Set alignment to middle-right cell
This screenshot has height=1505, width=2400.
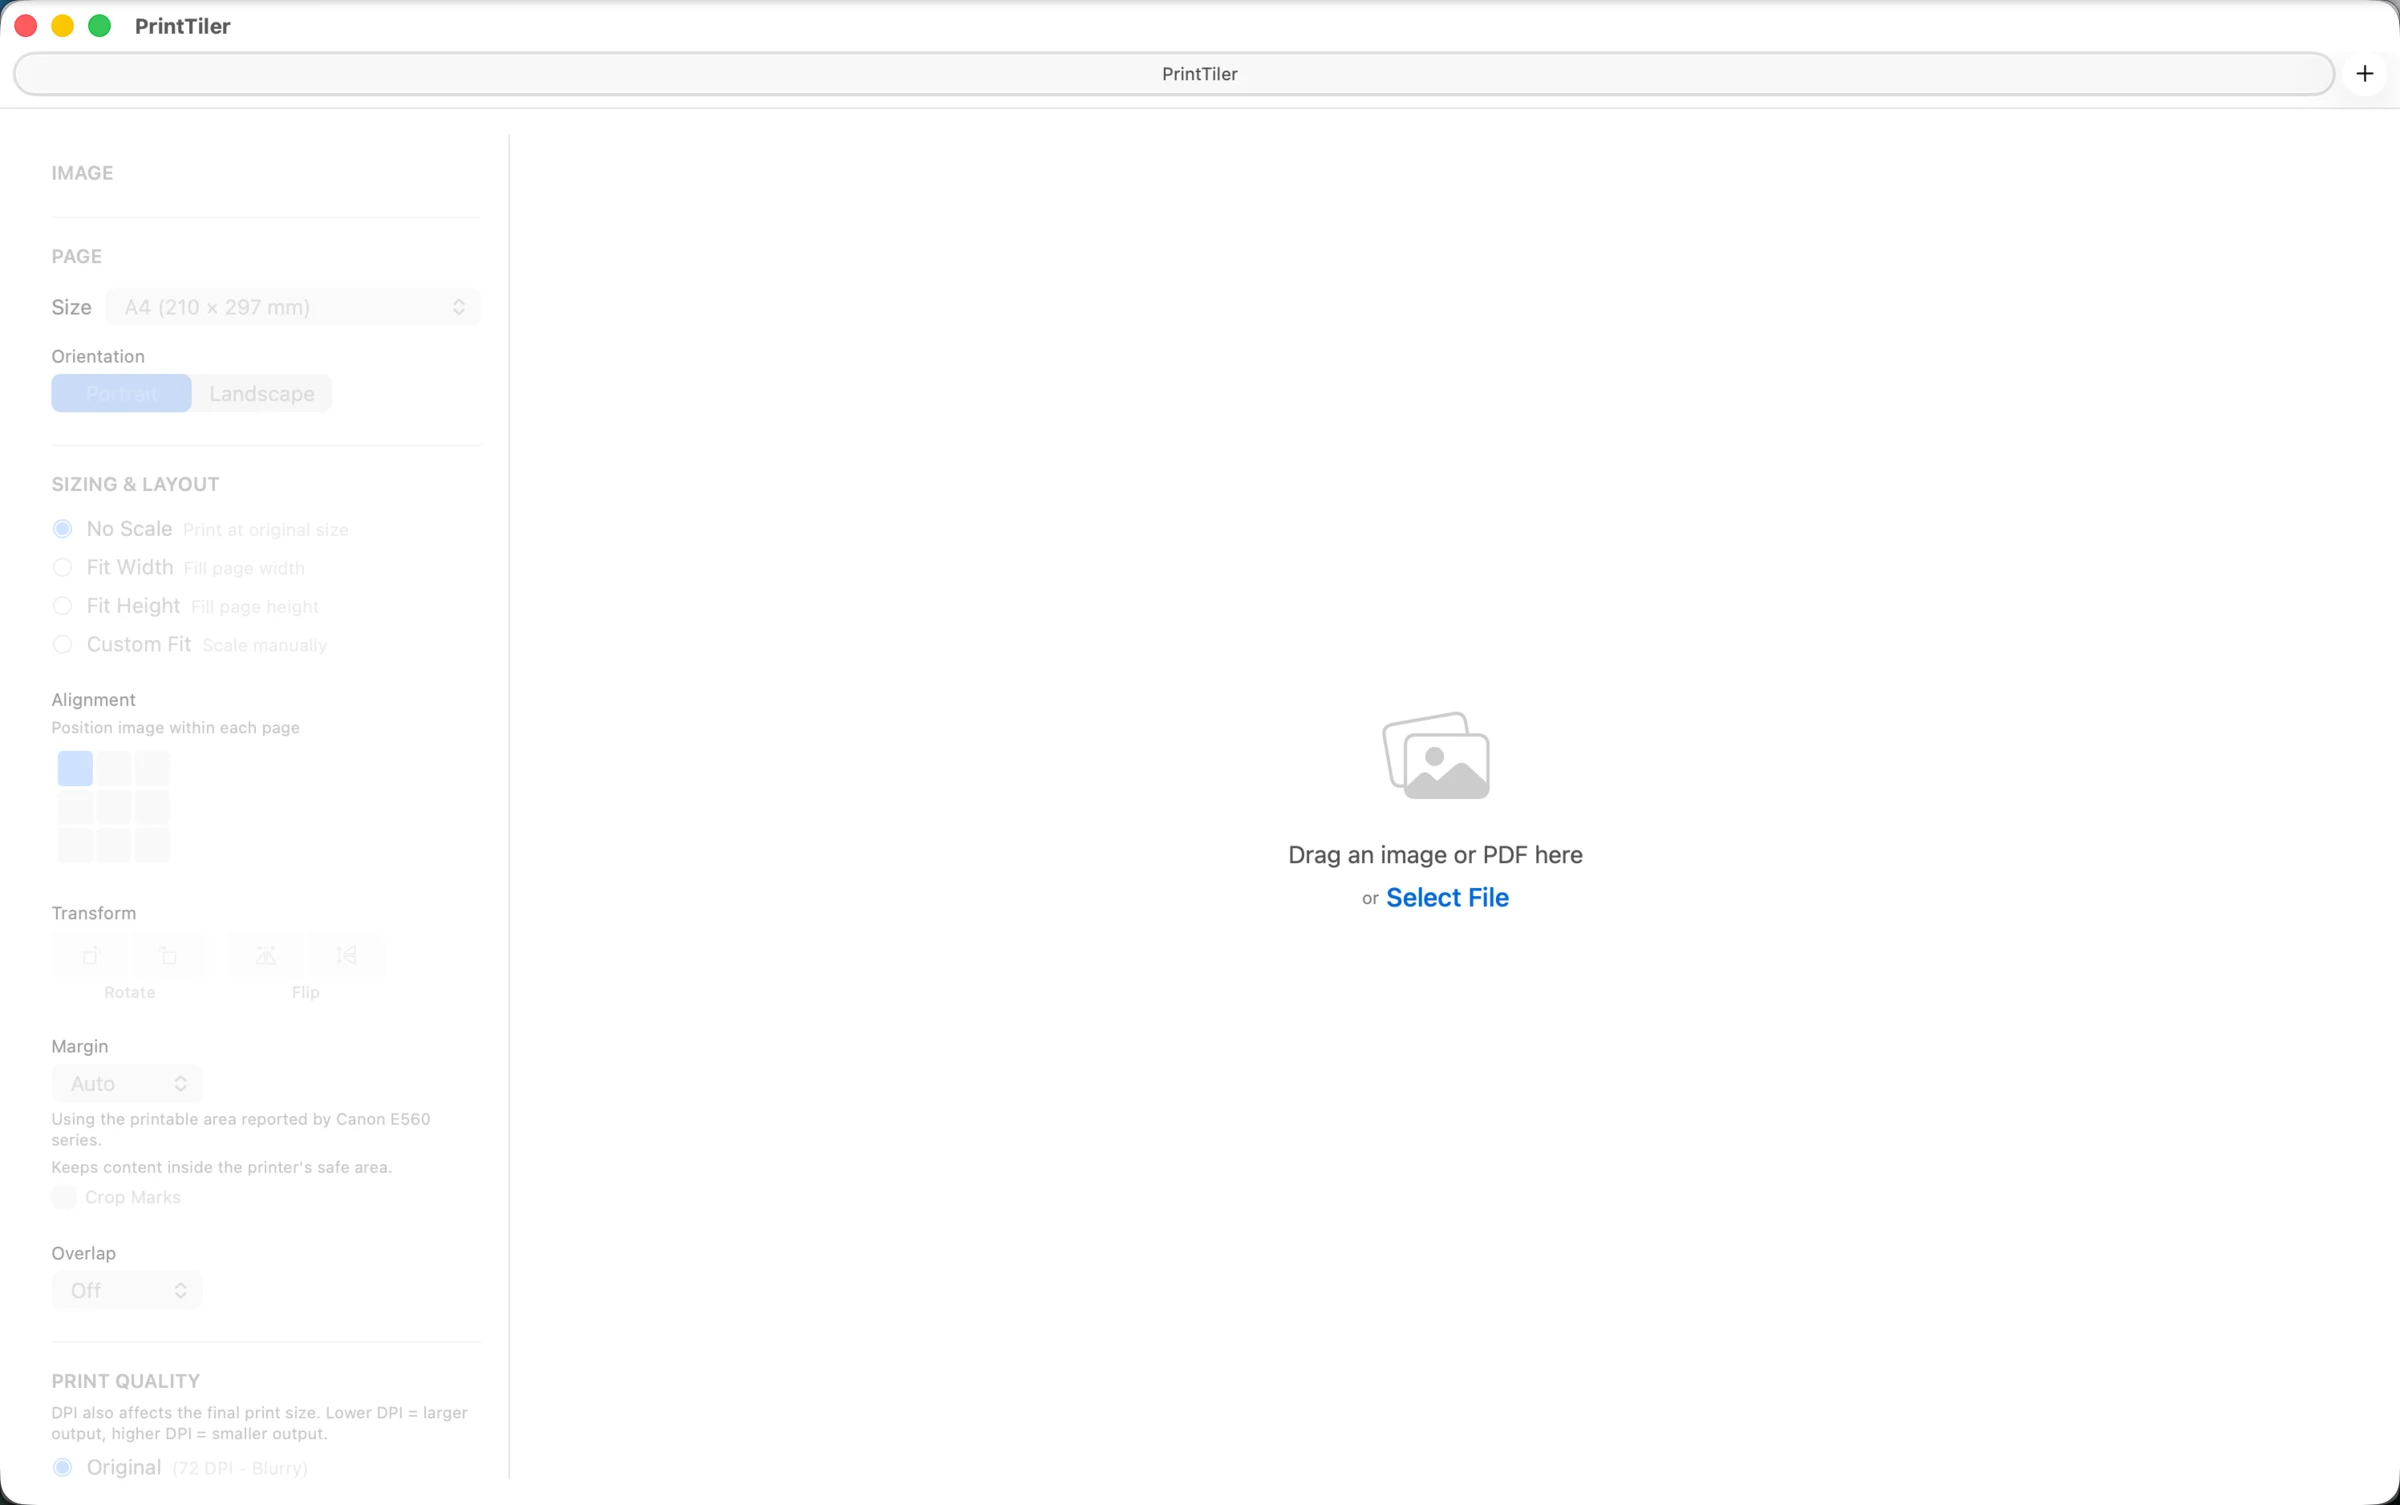click(152, 807)
